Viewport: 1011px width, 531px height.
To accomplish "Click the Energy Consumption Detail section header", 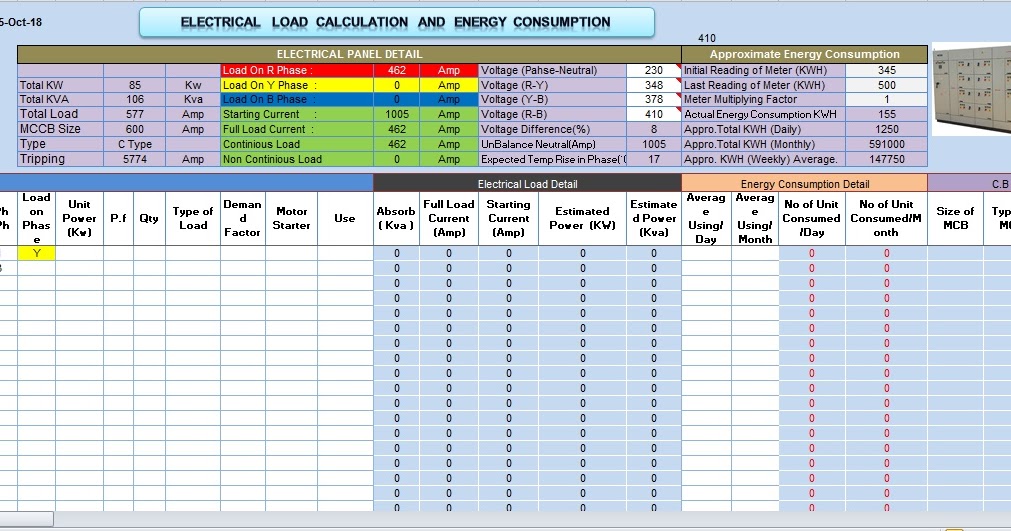I will coord(805,184).
